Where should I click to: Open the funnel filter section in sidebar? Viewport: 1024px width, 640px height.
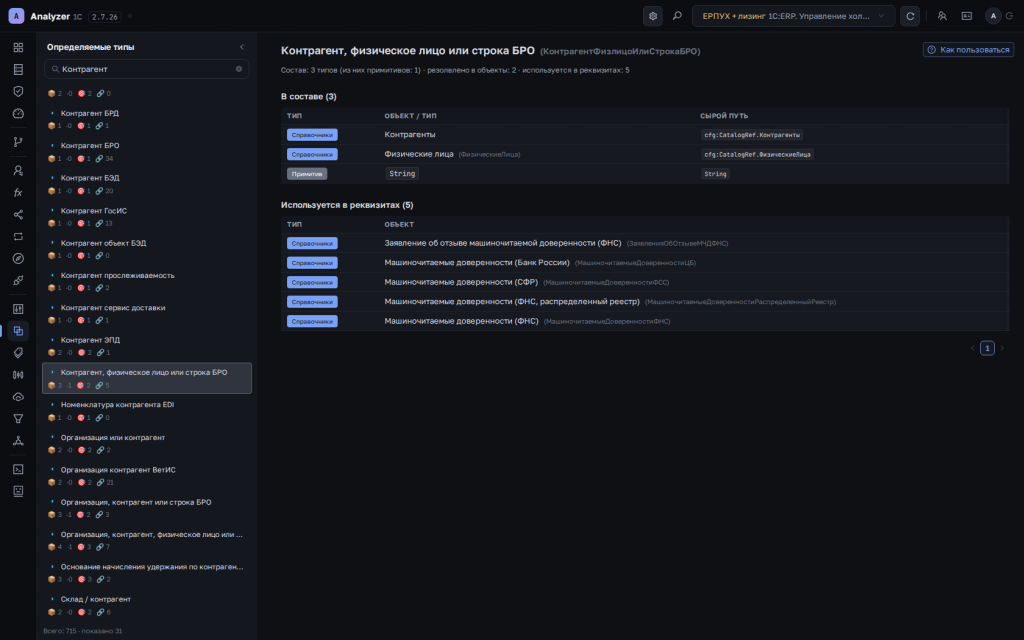[18, 419]
